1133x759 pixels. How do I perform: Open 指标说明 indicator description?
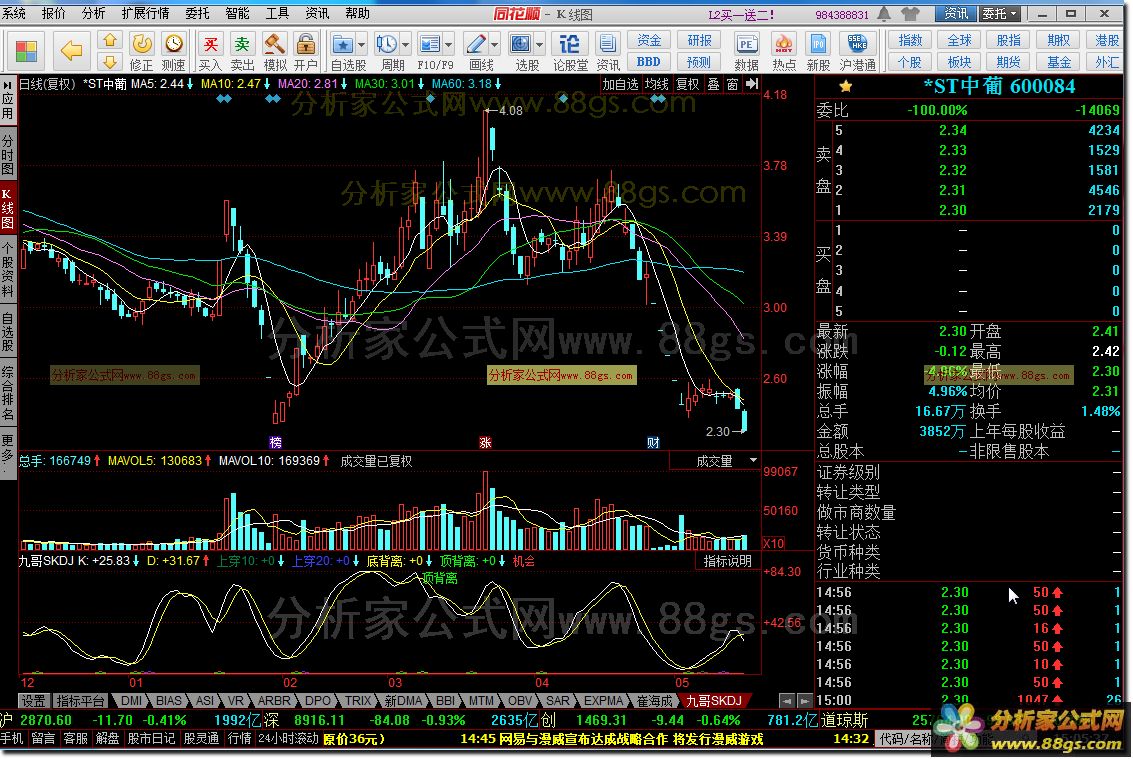(727, 561)
